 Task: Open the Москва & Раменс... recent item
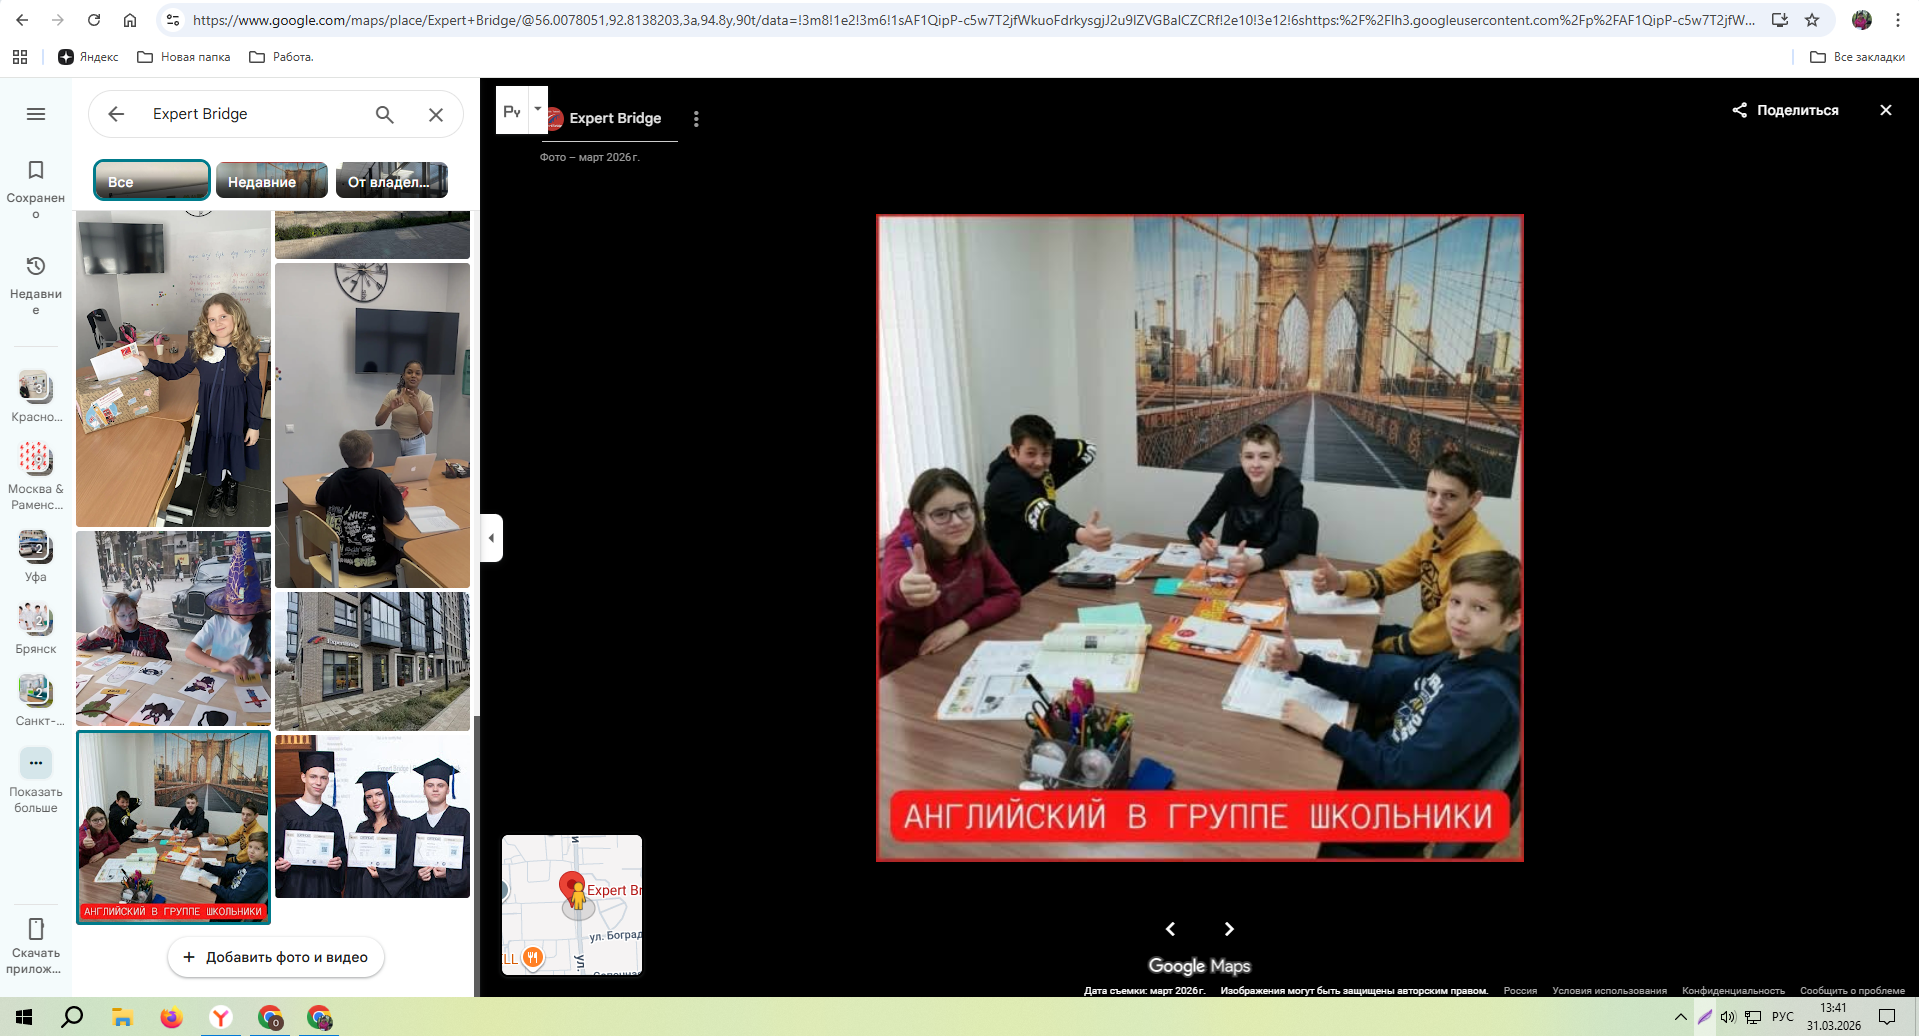tap(36, 476)
